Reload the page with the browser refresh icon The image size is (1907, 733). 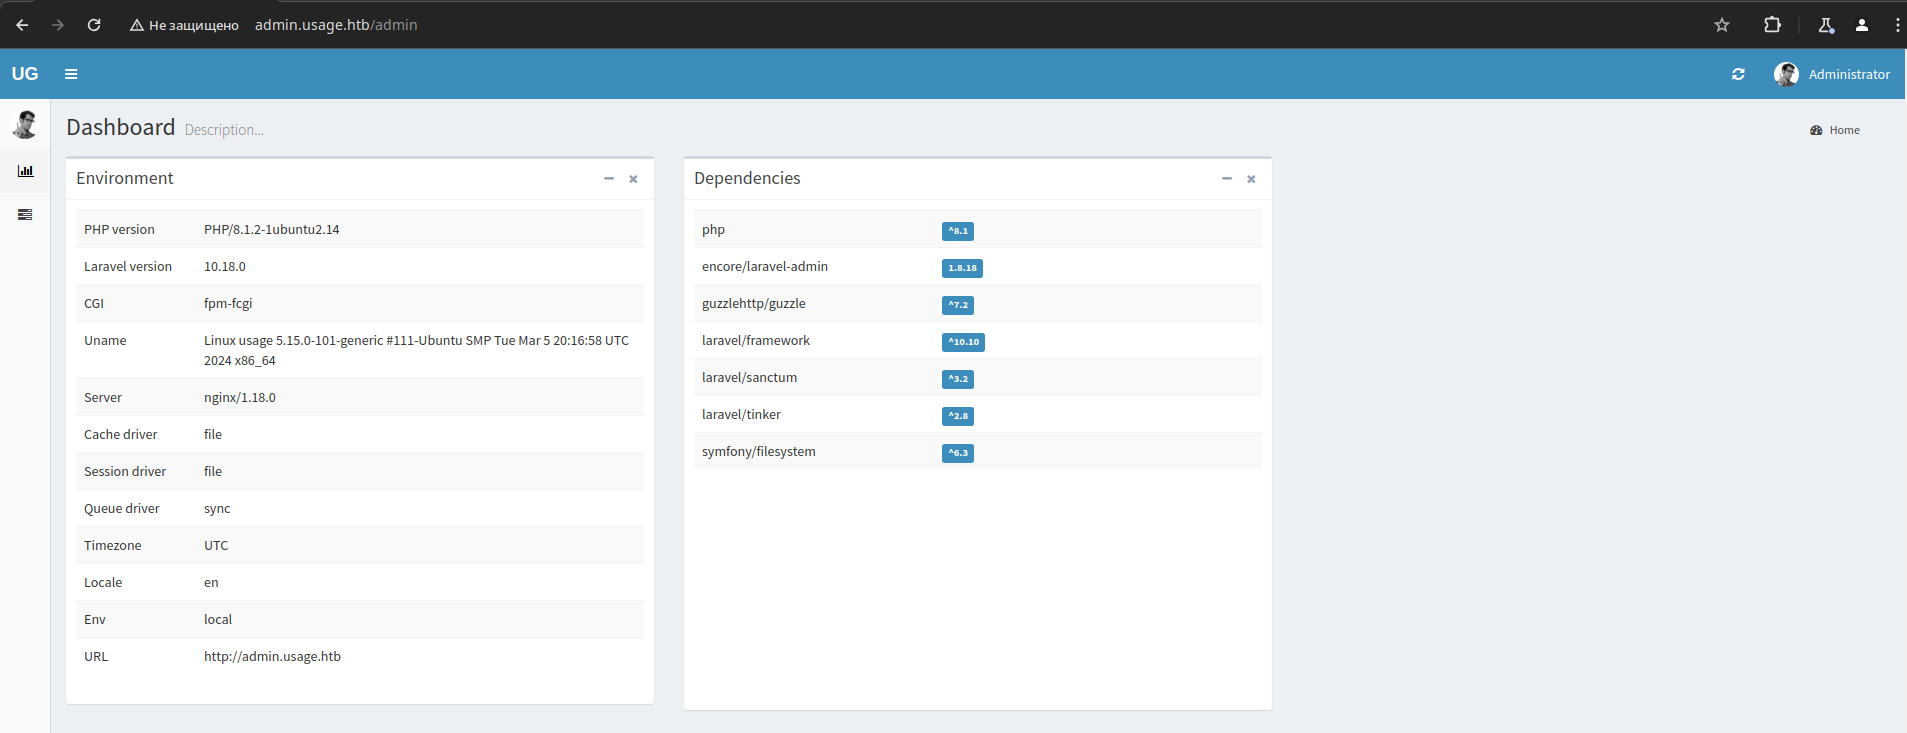(x=94, y=25)
